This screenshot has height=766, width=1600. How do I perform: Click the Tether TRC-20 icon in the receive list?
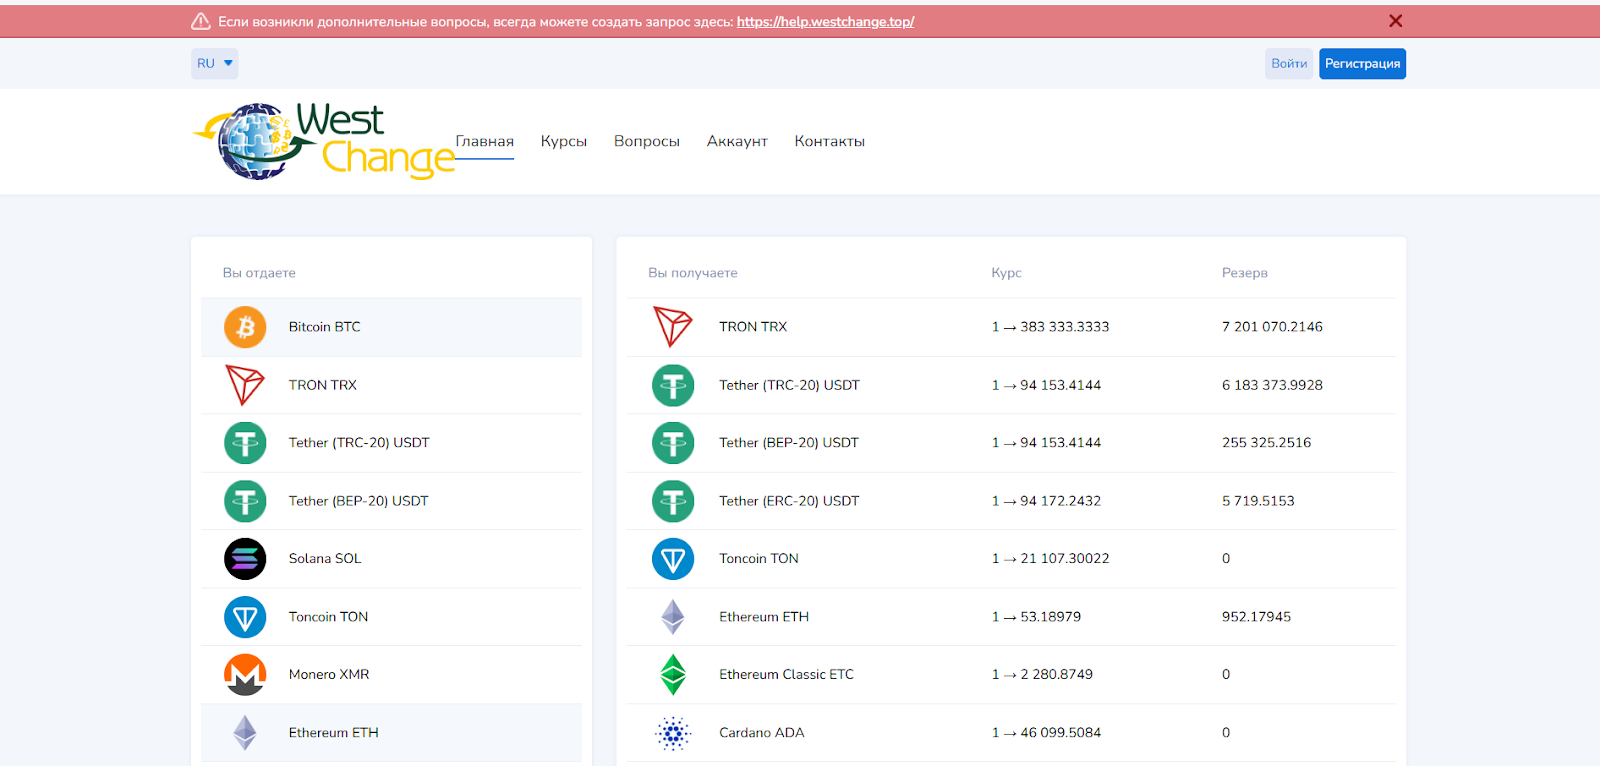click(673, 385)
